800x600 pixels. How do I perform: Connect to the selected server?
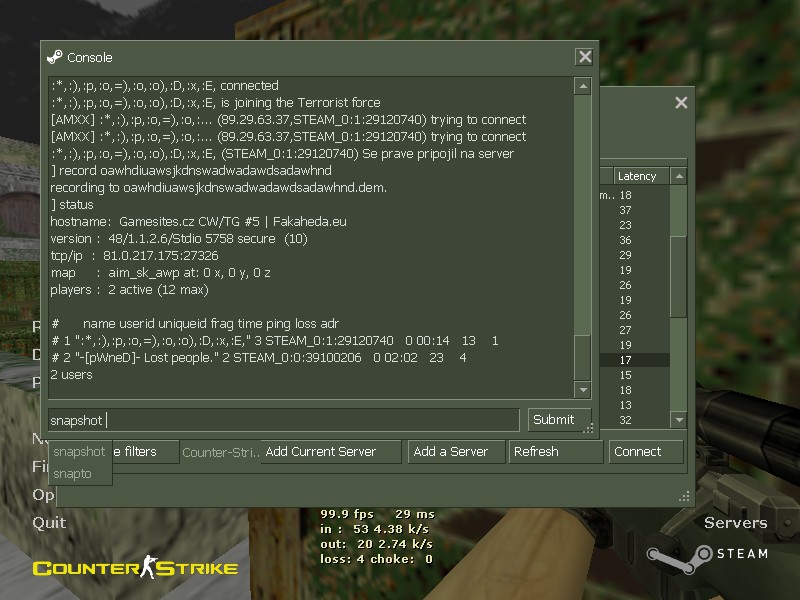pos(646,452)
